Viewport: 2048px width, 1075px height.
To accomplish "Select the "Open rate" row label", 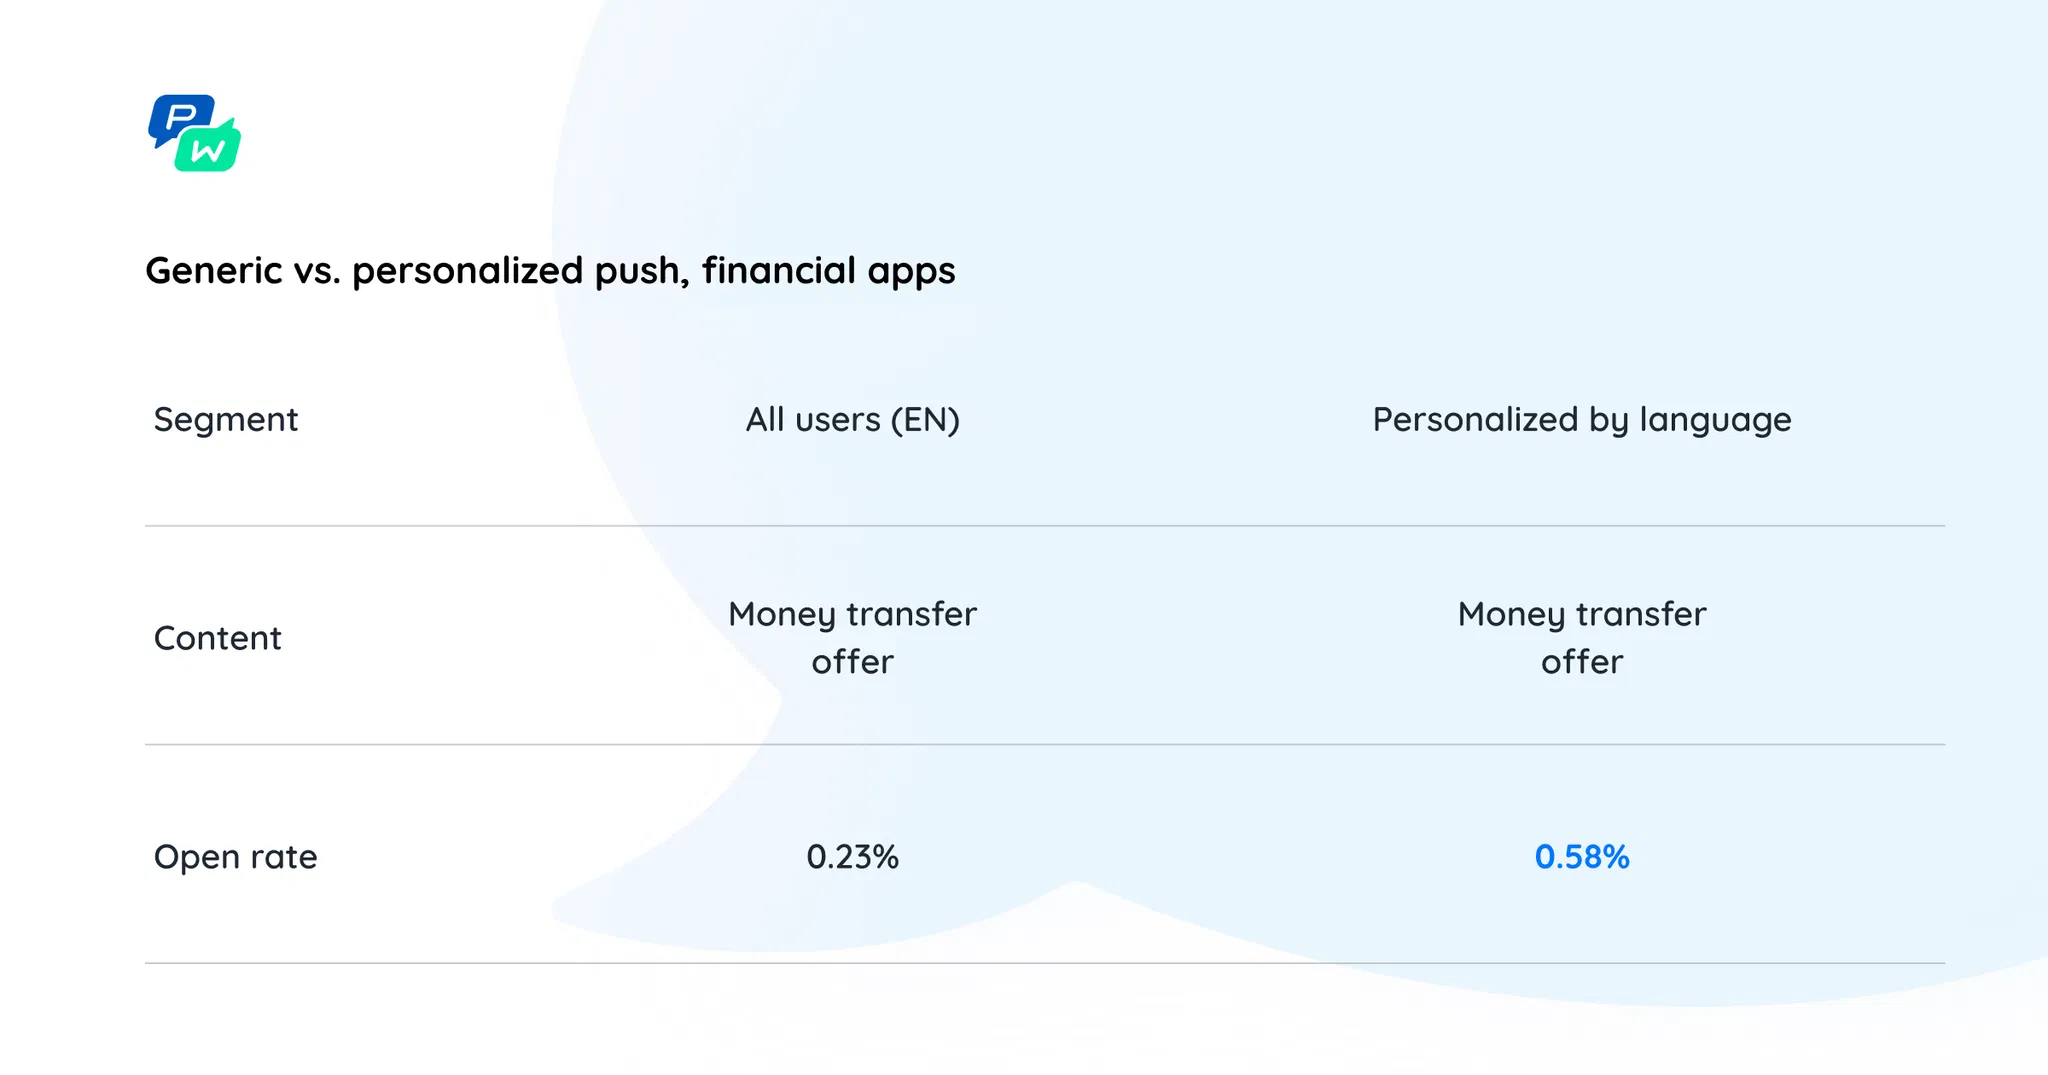I will [x=235, y=857].
